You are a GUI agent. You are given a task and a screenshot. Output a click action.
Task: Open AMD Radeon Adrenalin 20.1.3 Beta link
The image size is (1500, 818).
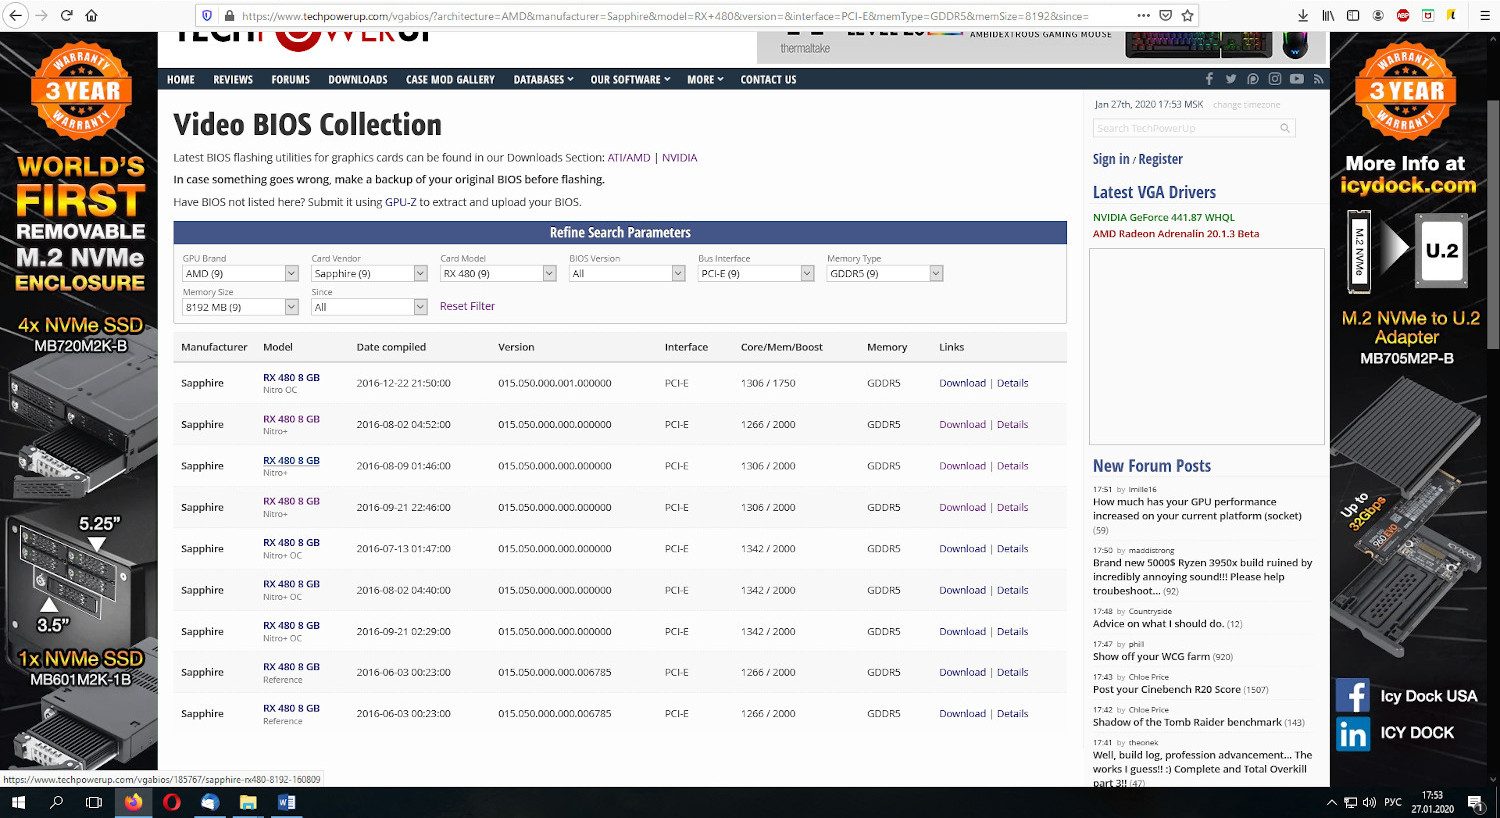click(x=1176, y=234)
